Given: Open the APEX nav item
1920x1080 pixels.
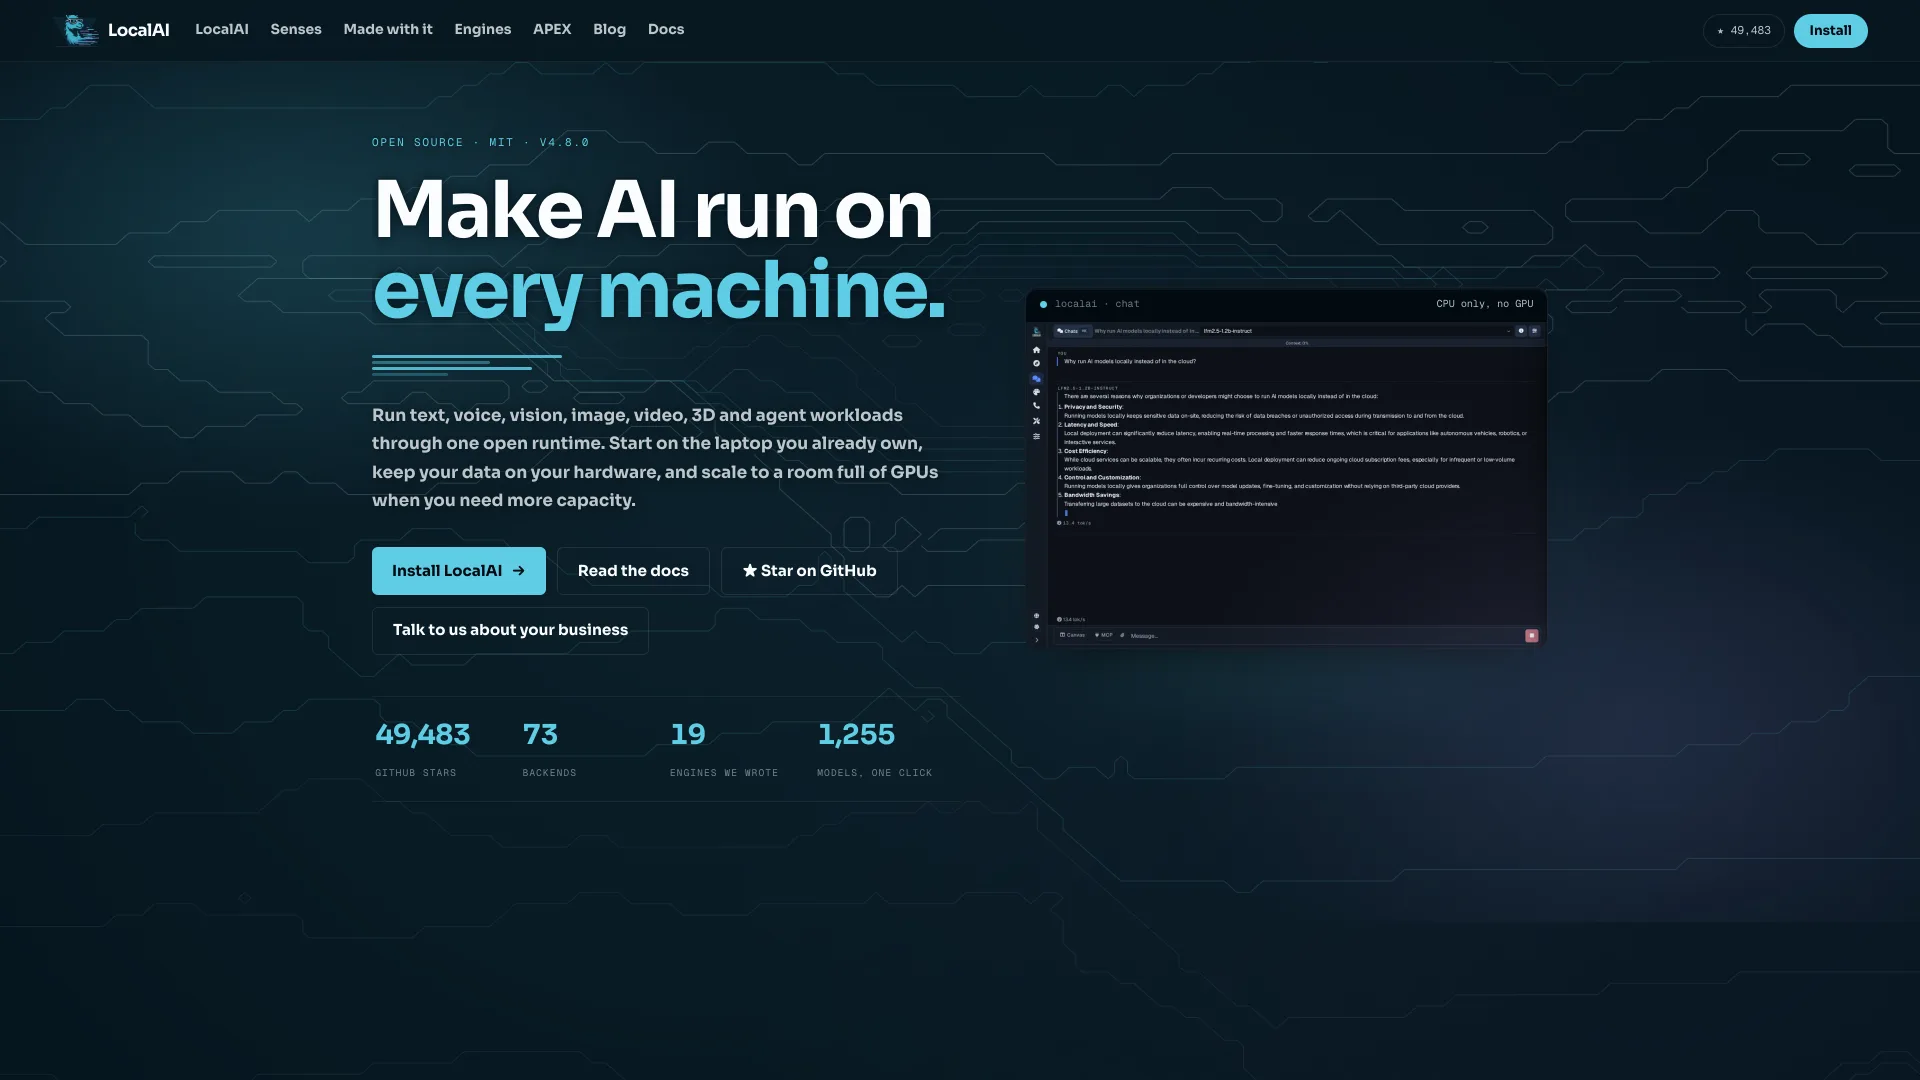Looking at the screenshot, I should tap(552, 30).
